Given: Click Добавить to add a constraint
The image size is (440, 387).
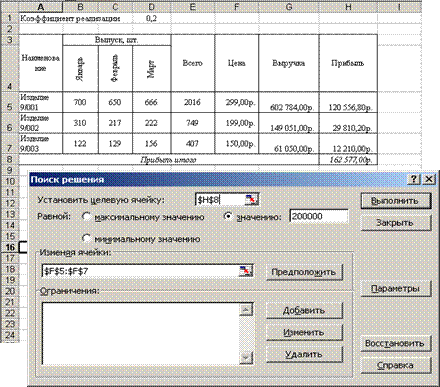Looking at the screenshot, I should (x=304, y=310).
